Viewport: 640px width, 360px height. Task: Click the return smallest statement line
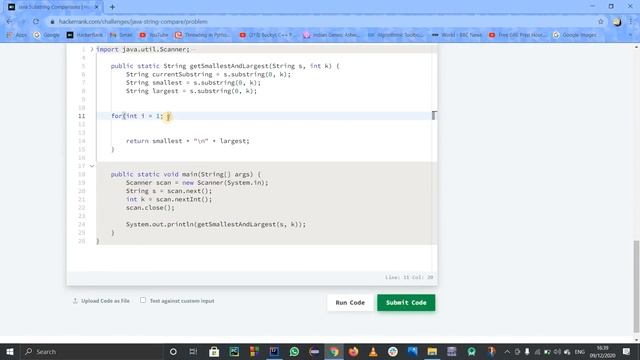coord(187,141)
